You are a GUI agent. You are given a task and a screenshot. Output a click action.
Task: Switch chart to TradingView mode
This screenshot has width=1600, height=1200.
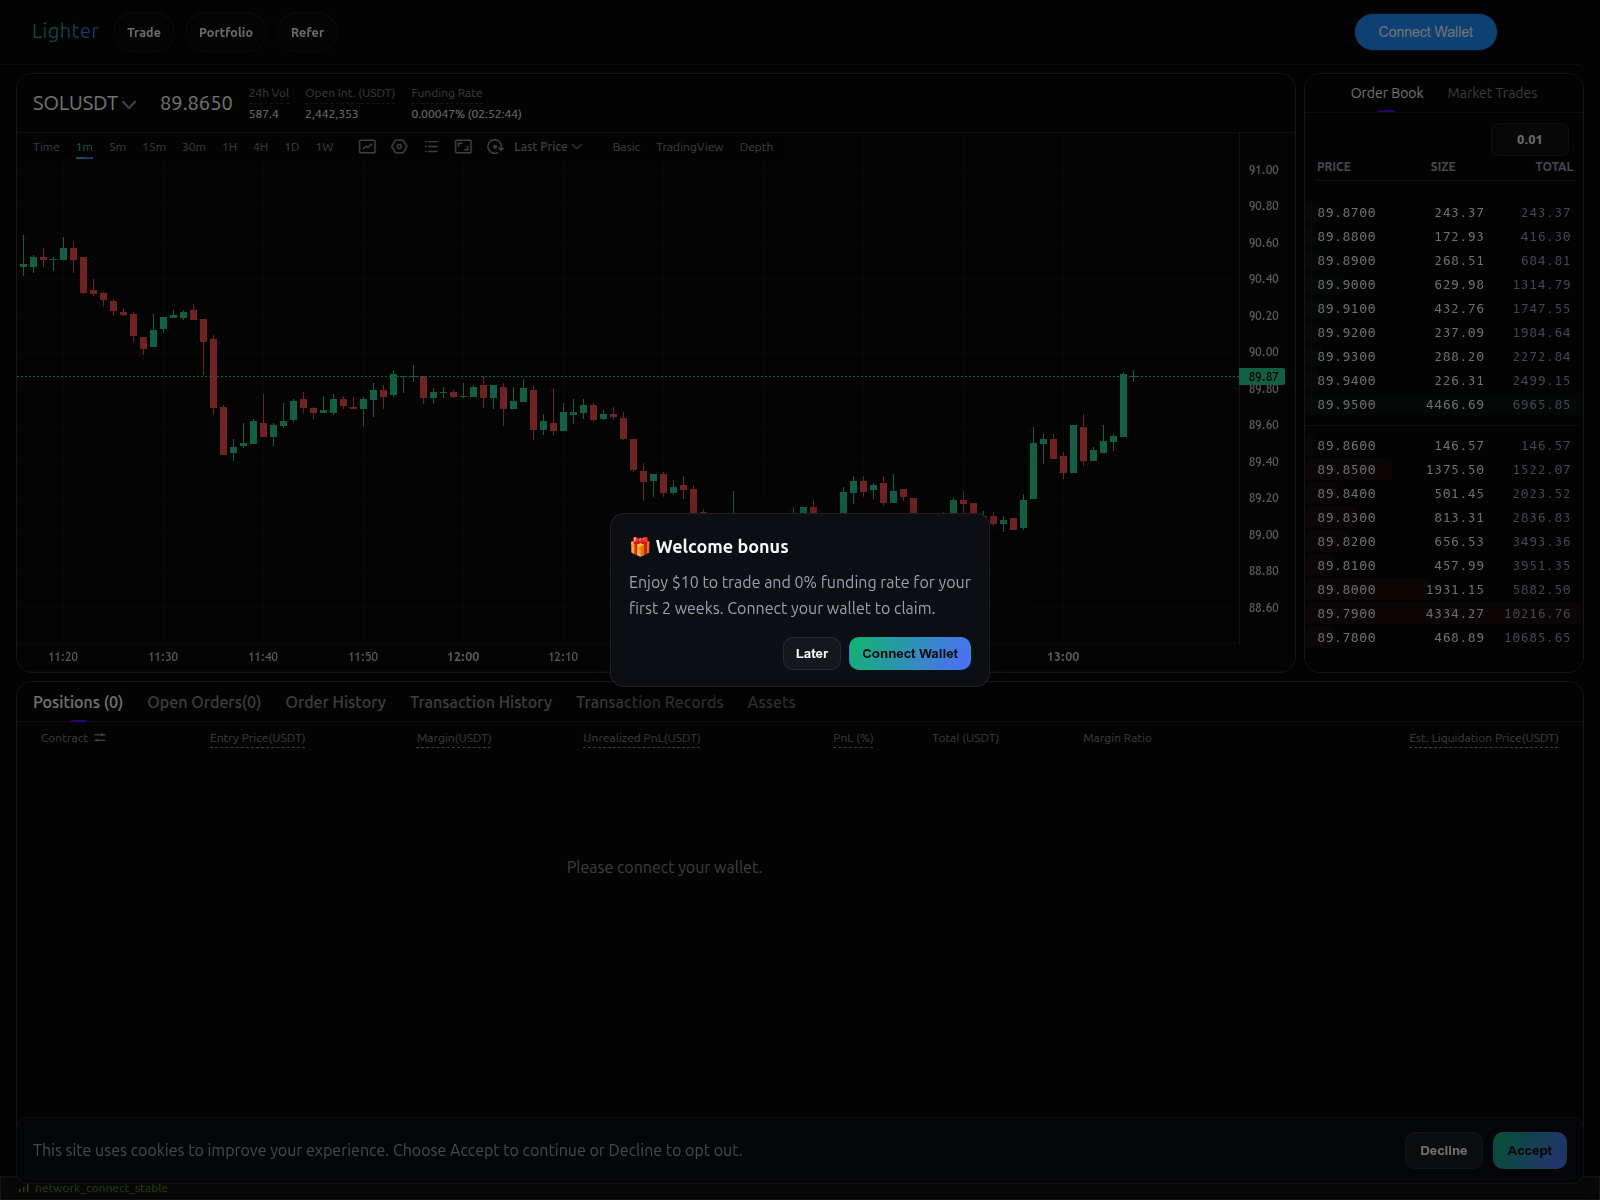coord(690,146)
